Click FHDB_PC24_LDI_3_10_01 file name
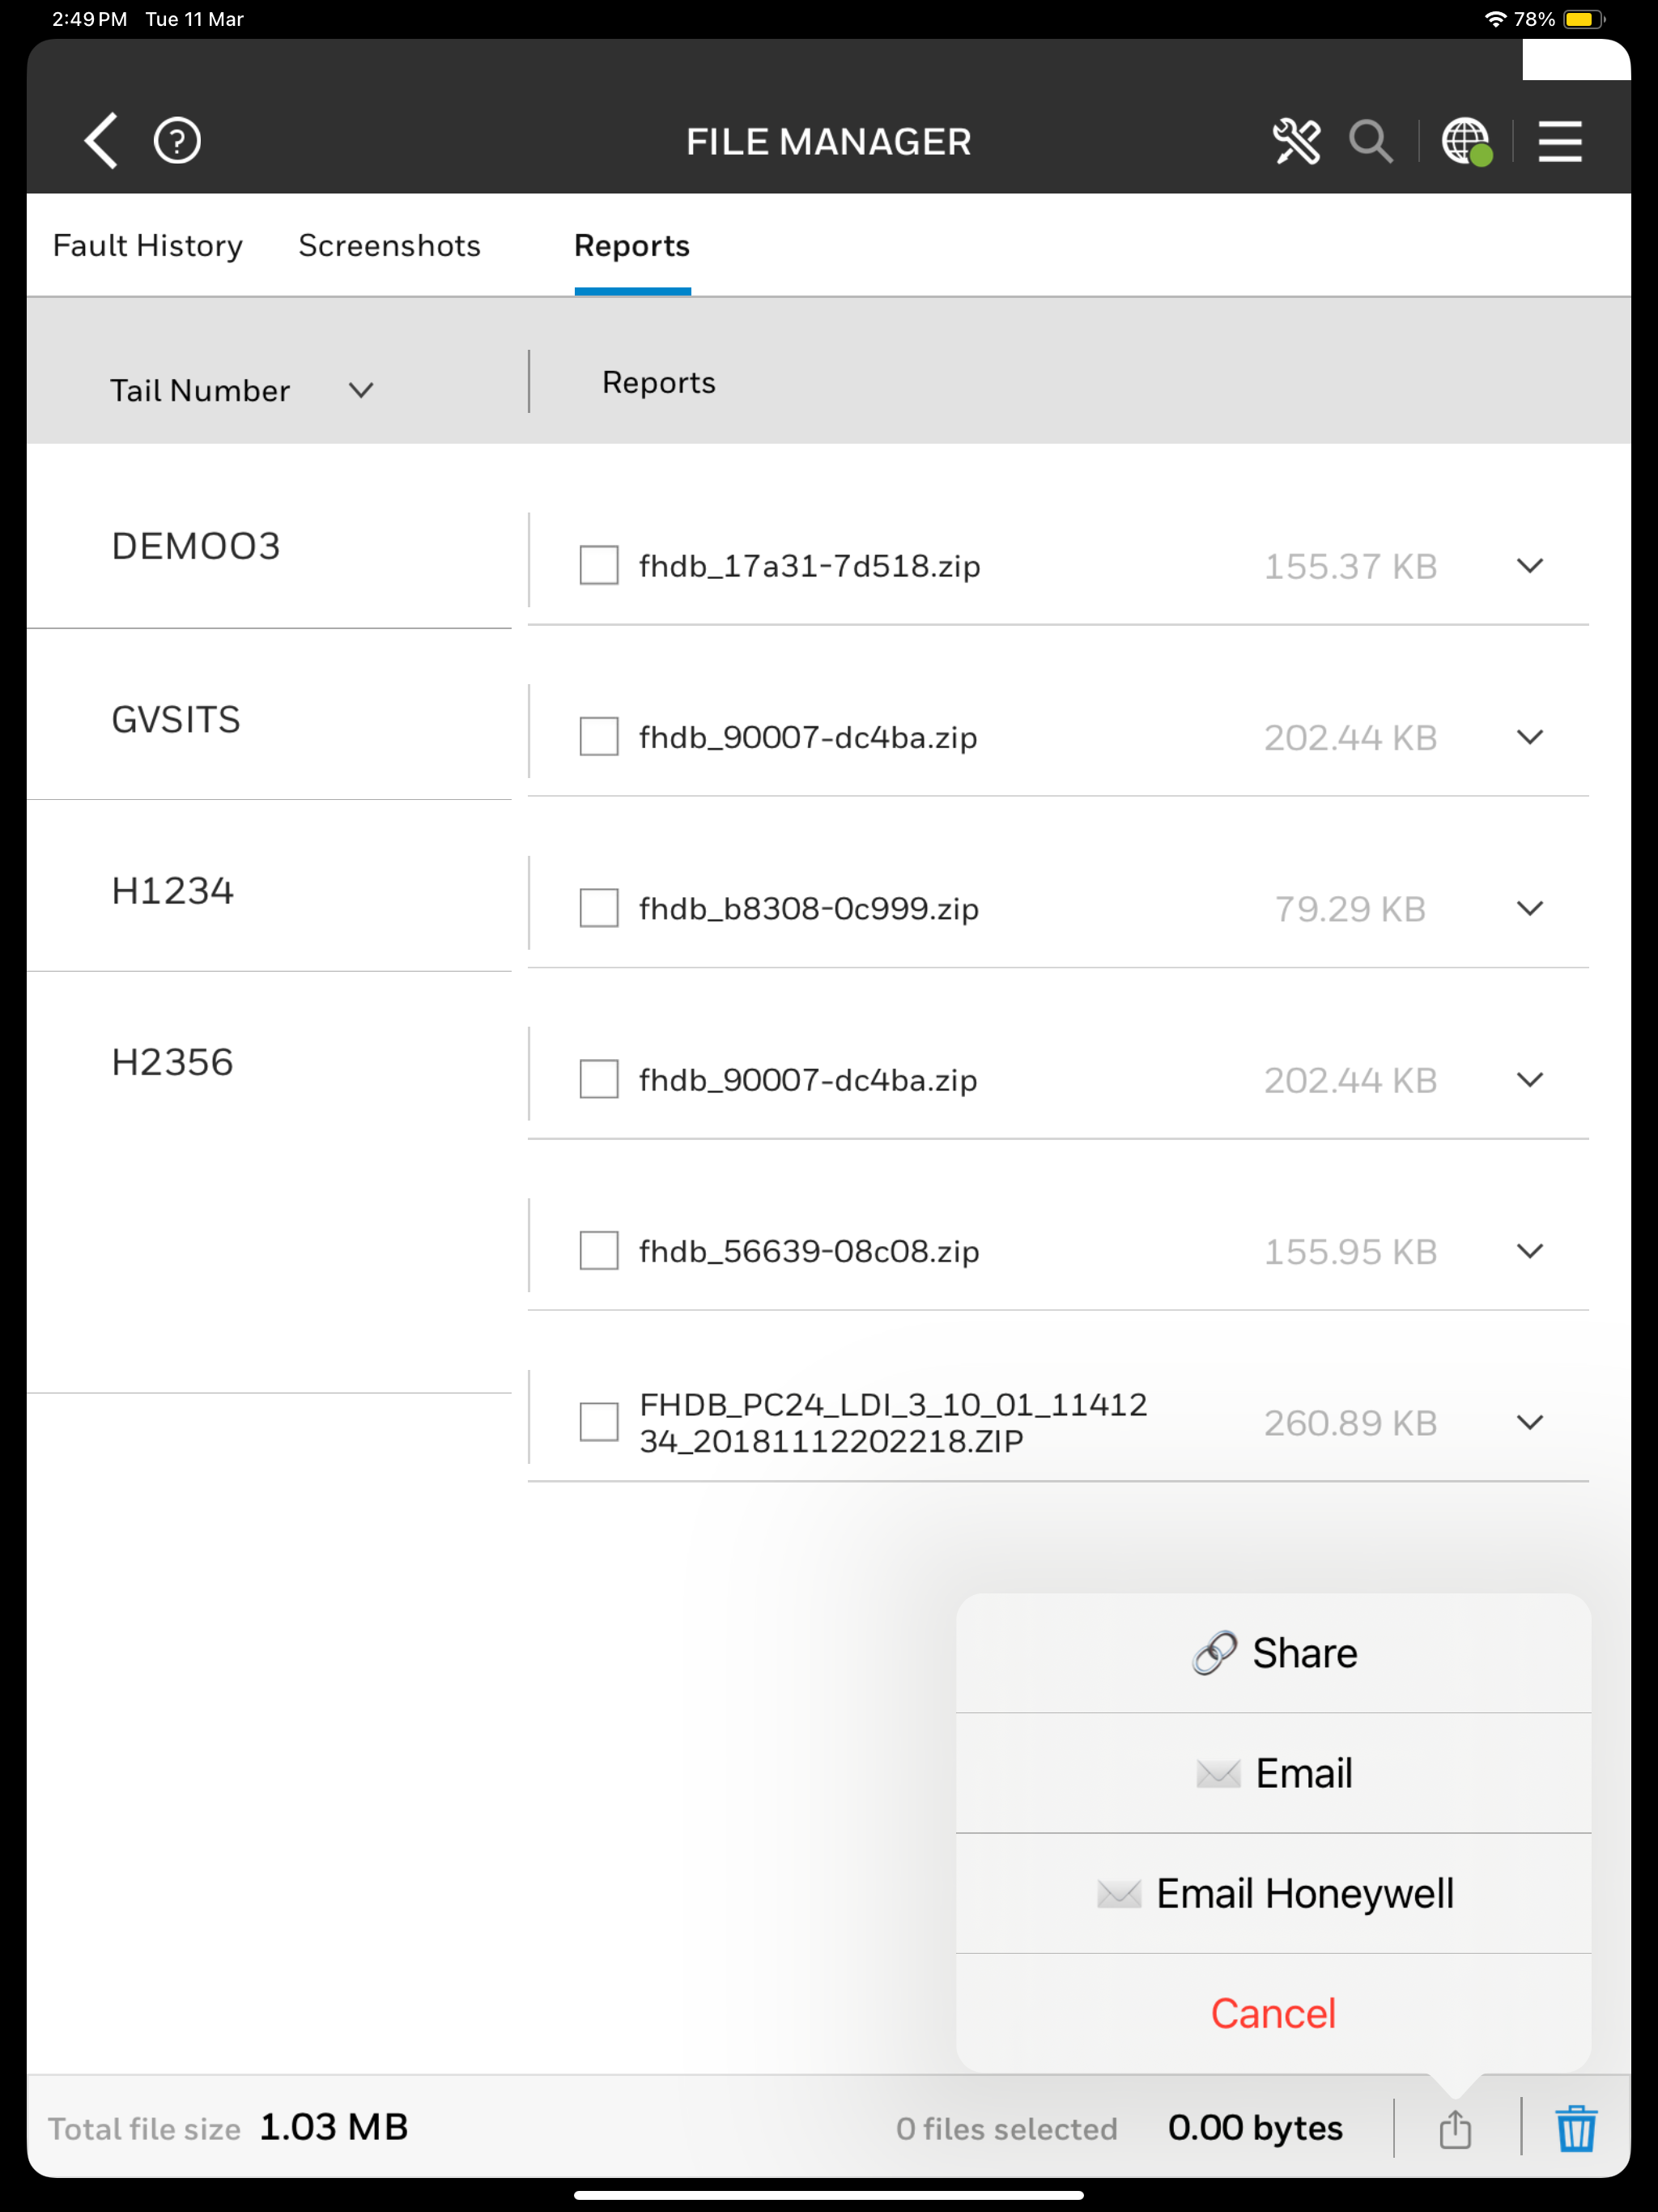 [893, 1423]
